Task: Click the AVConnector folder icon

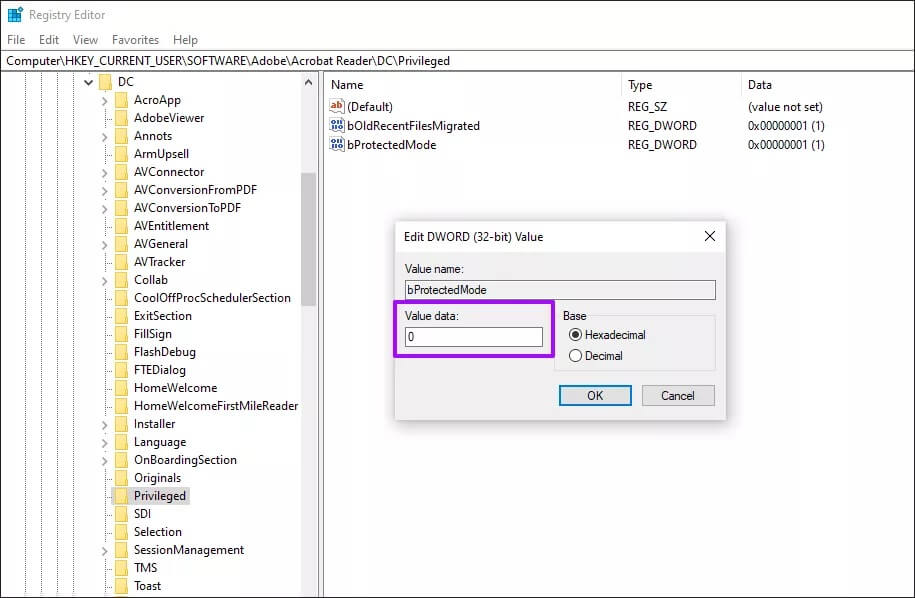Action: point(121,172)
